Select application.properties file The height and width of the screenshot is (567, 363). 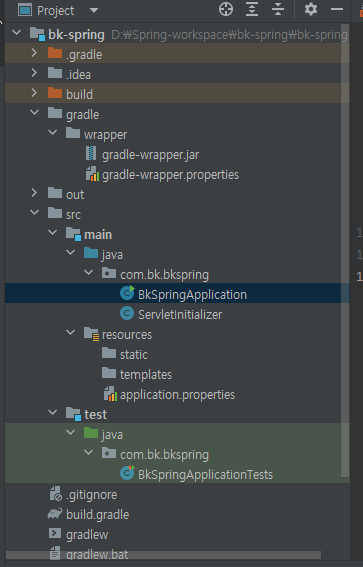tap(178, 395)
